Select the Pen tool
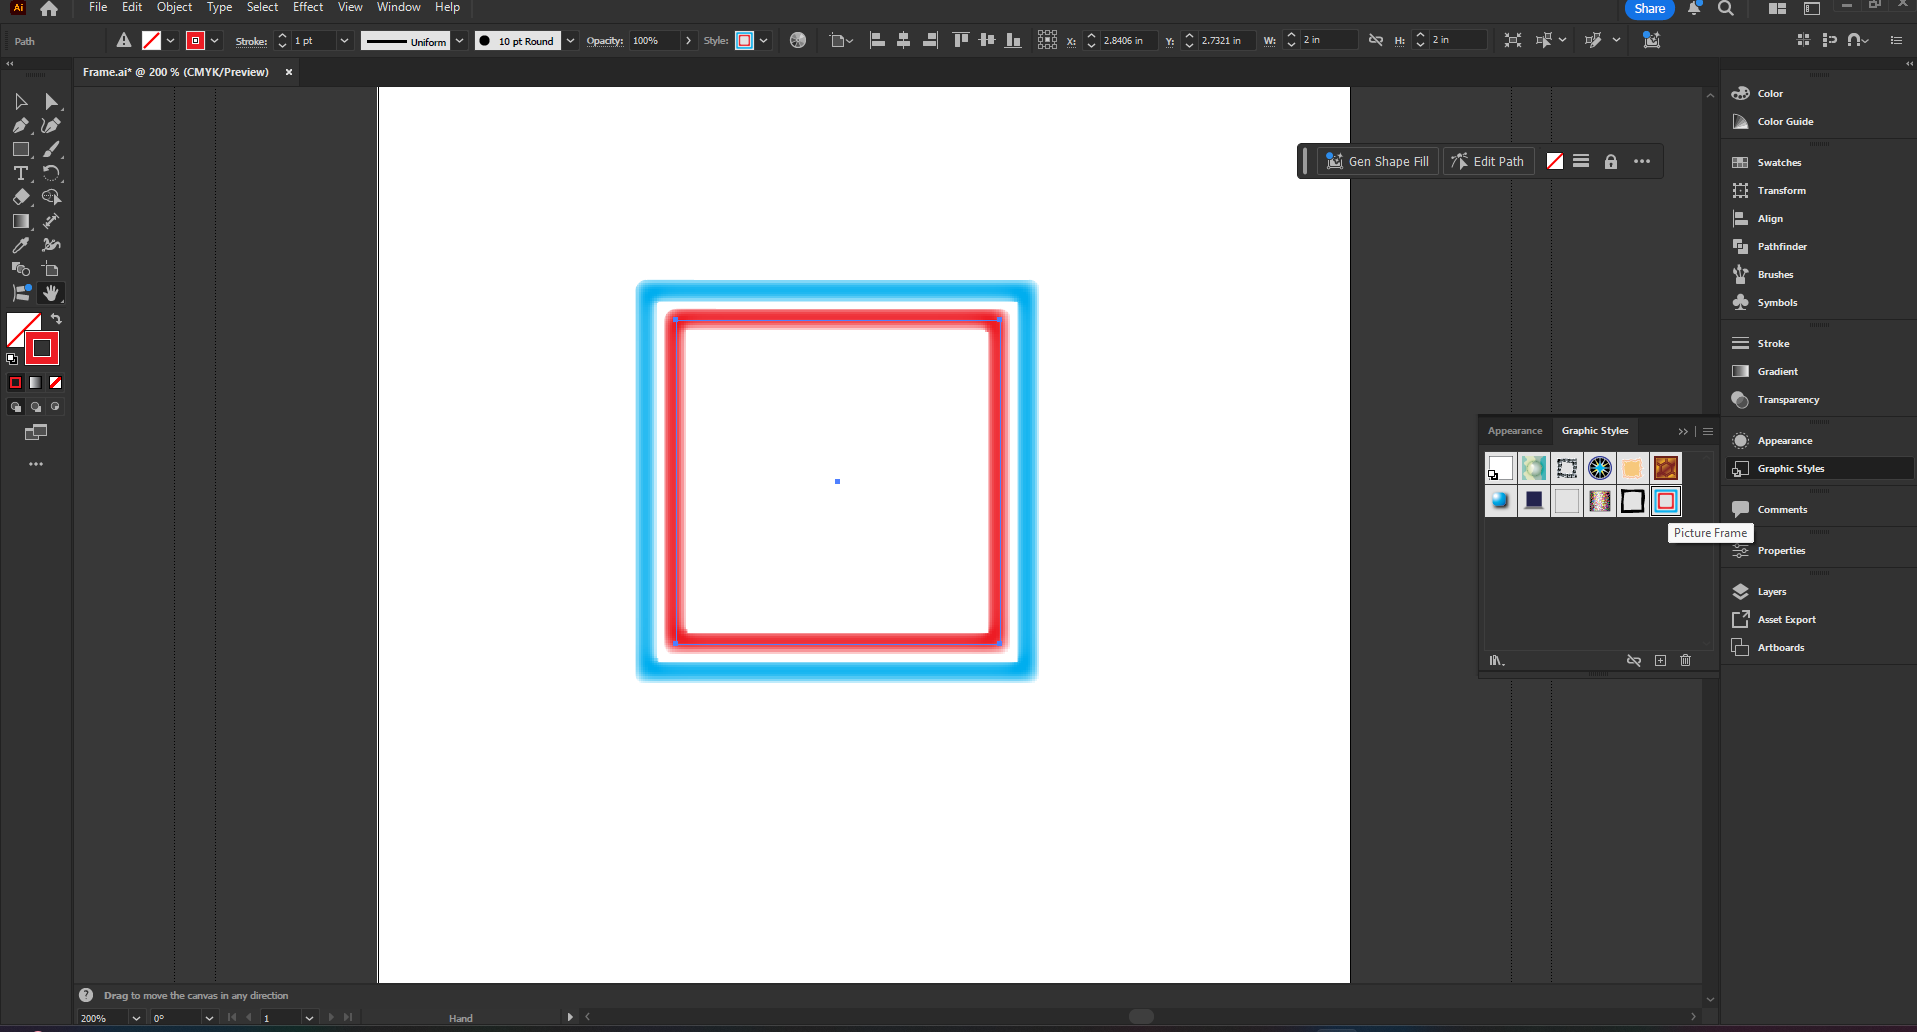The width and height of the screenshot is (1917, 1032). pyautogui.click(x=21, y=126)
